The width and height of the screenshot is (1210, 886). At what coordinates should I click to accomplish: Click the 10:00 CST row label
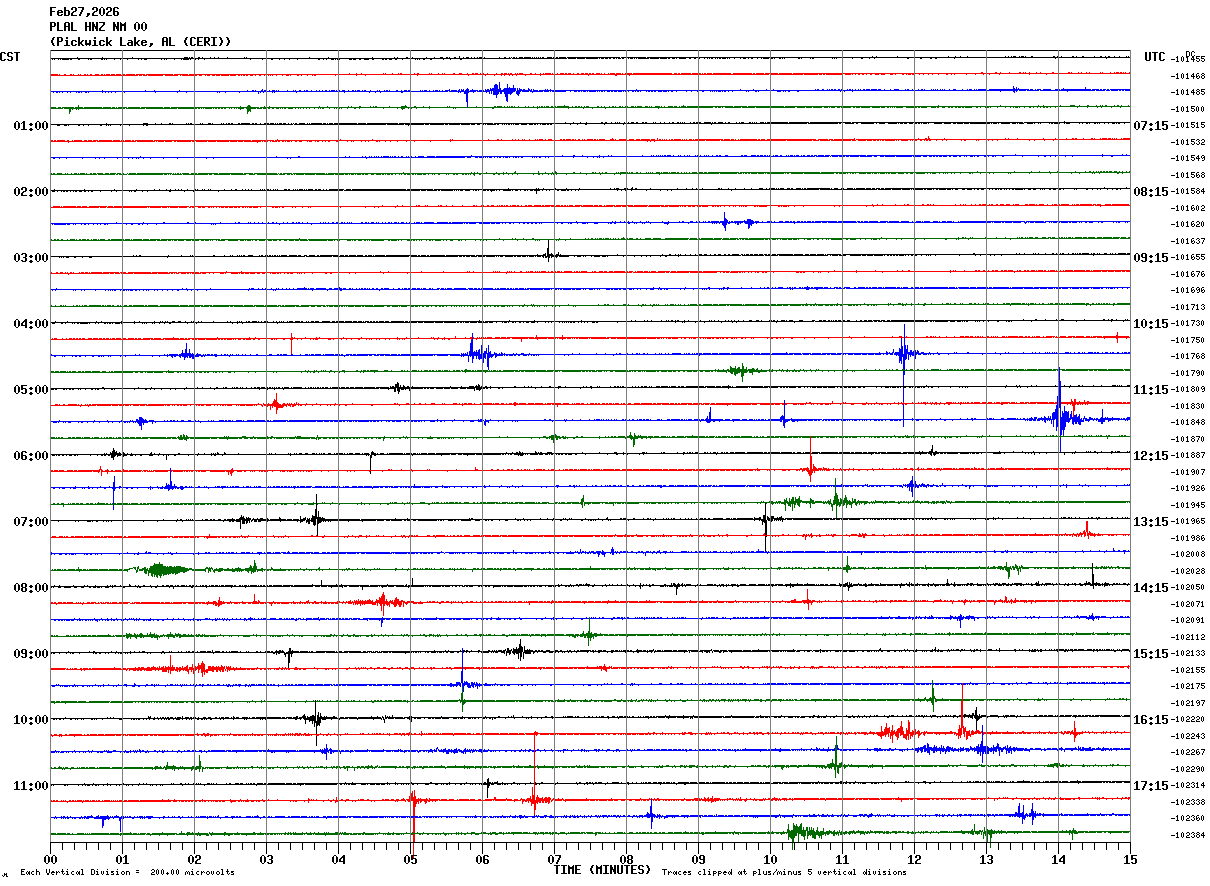(x=30, y=720)
